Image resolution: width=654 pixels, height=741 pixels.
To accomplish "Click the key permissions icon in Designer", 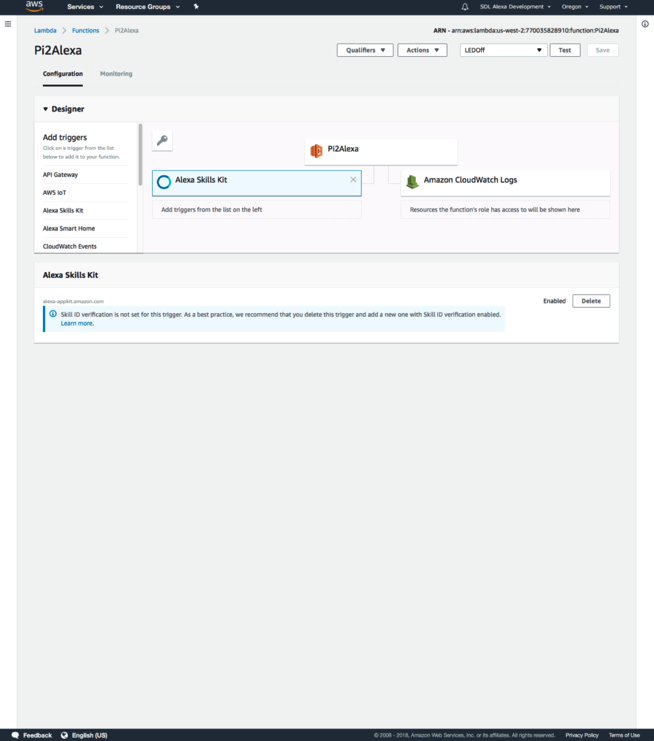I will 162,141.
